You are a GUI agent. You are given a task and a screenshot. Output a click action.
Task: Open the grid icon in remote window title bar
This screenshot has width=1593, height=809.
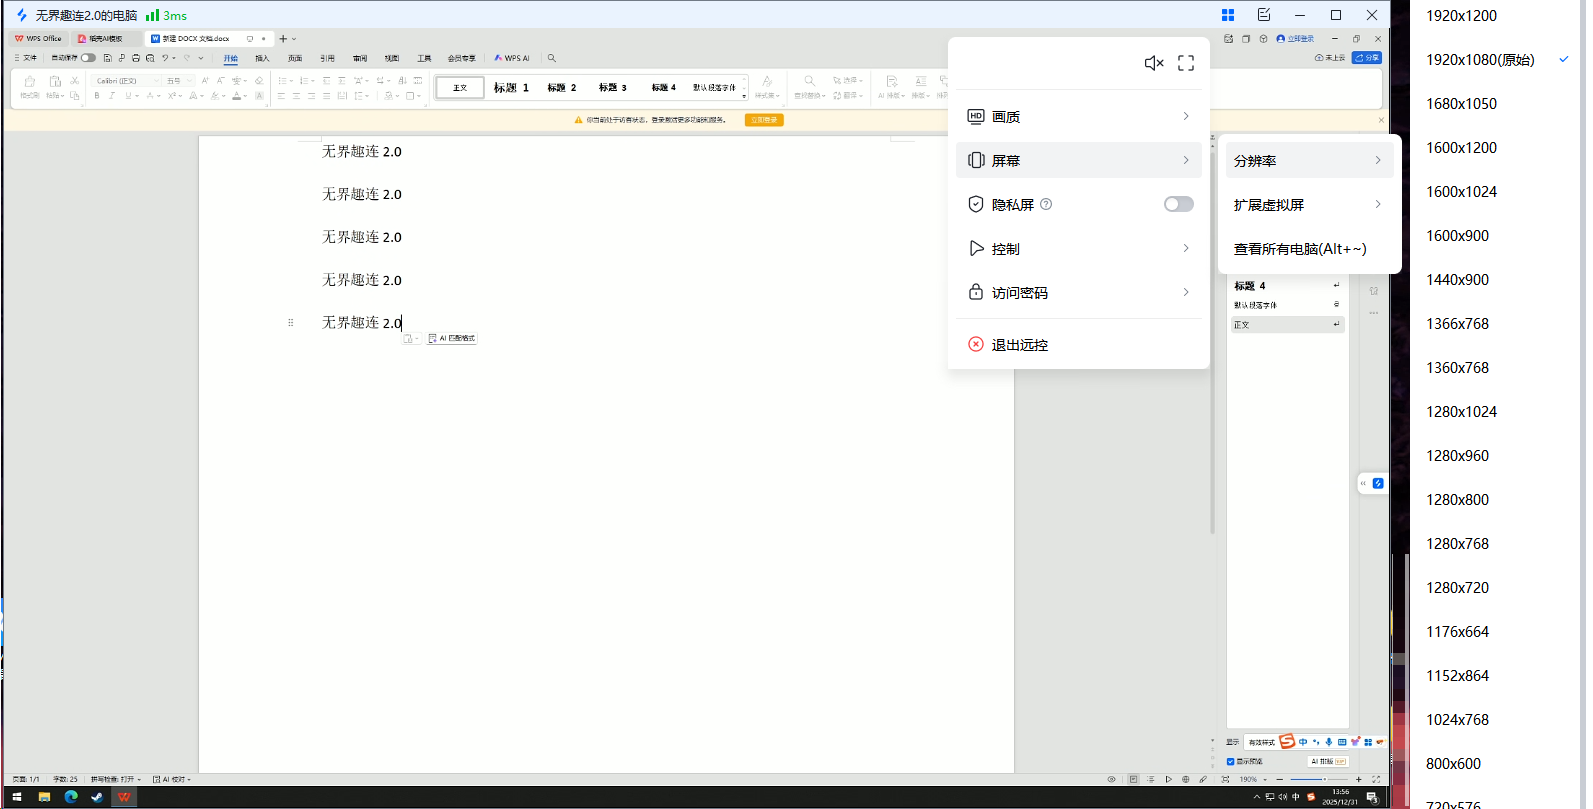(1228, 15)
